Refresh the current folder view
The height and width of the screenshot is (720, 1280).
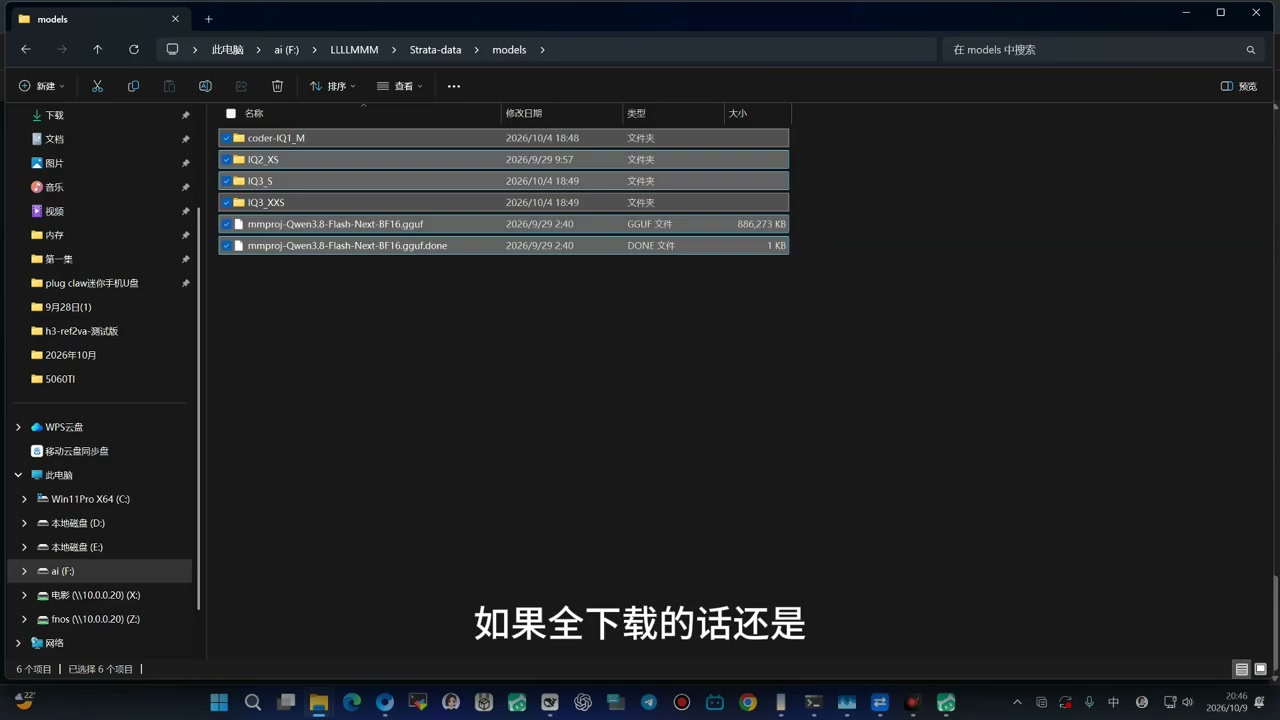[133, 49]
